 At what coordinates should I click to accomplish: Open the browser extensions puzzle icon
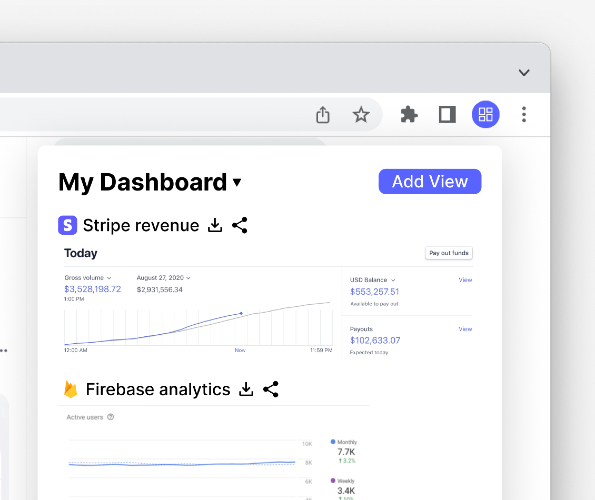point(409,115)
